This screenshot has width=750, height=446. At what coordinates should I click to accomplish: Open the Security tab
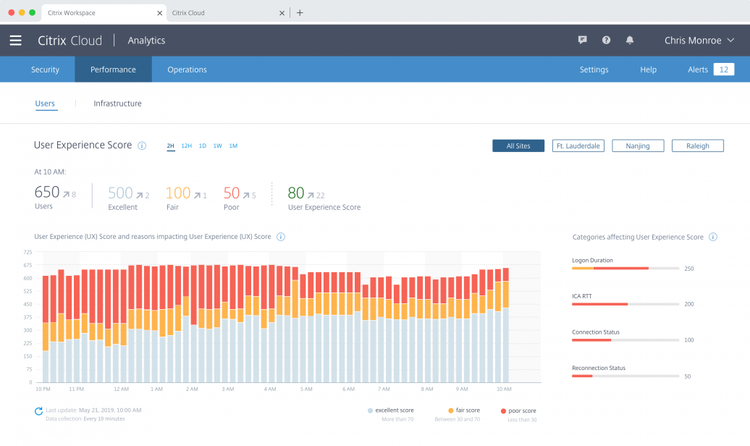coord(45,69)
